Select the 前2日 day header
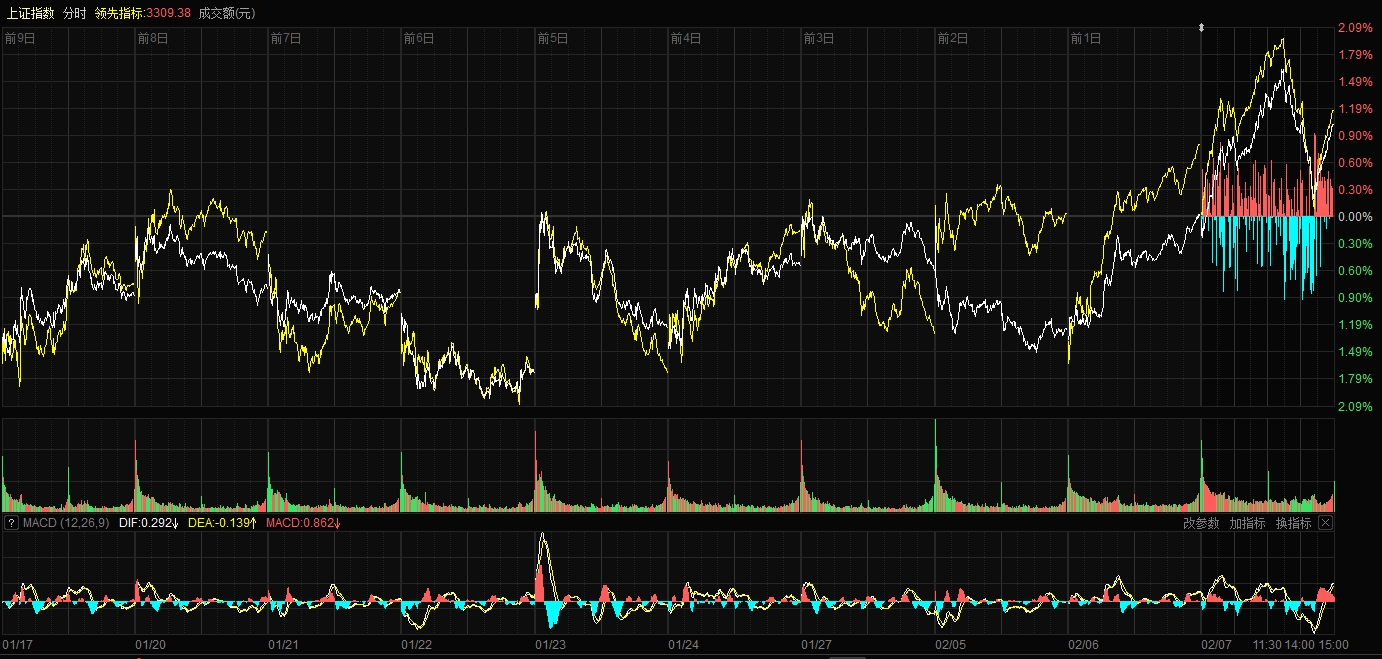The width and height of the screenshot is (1382, 659). tap(952, 39)
